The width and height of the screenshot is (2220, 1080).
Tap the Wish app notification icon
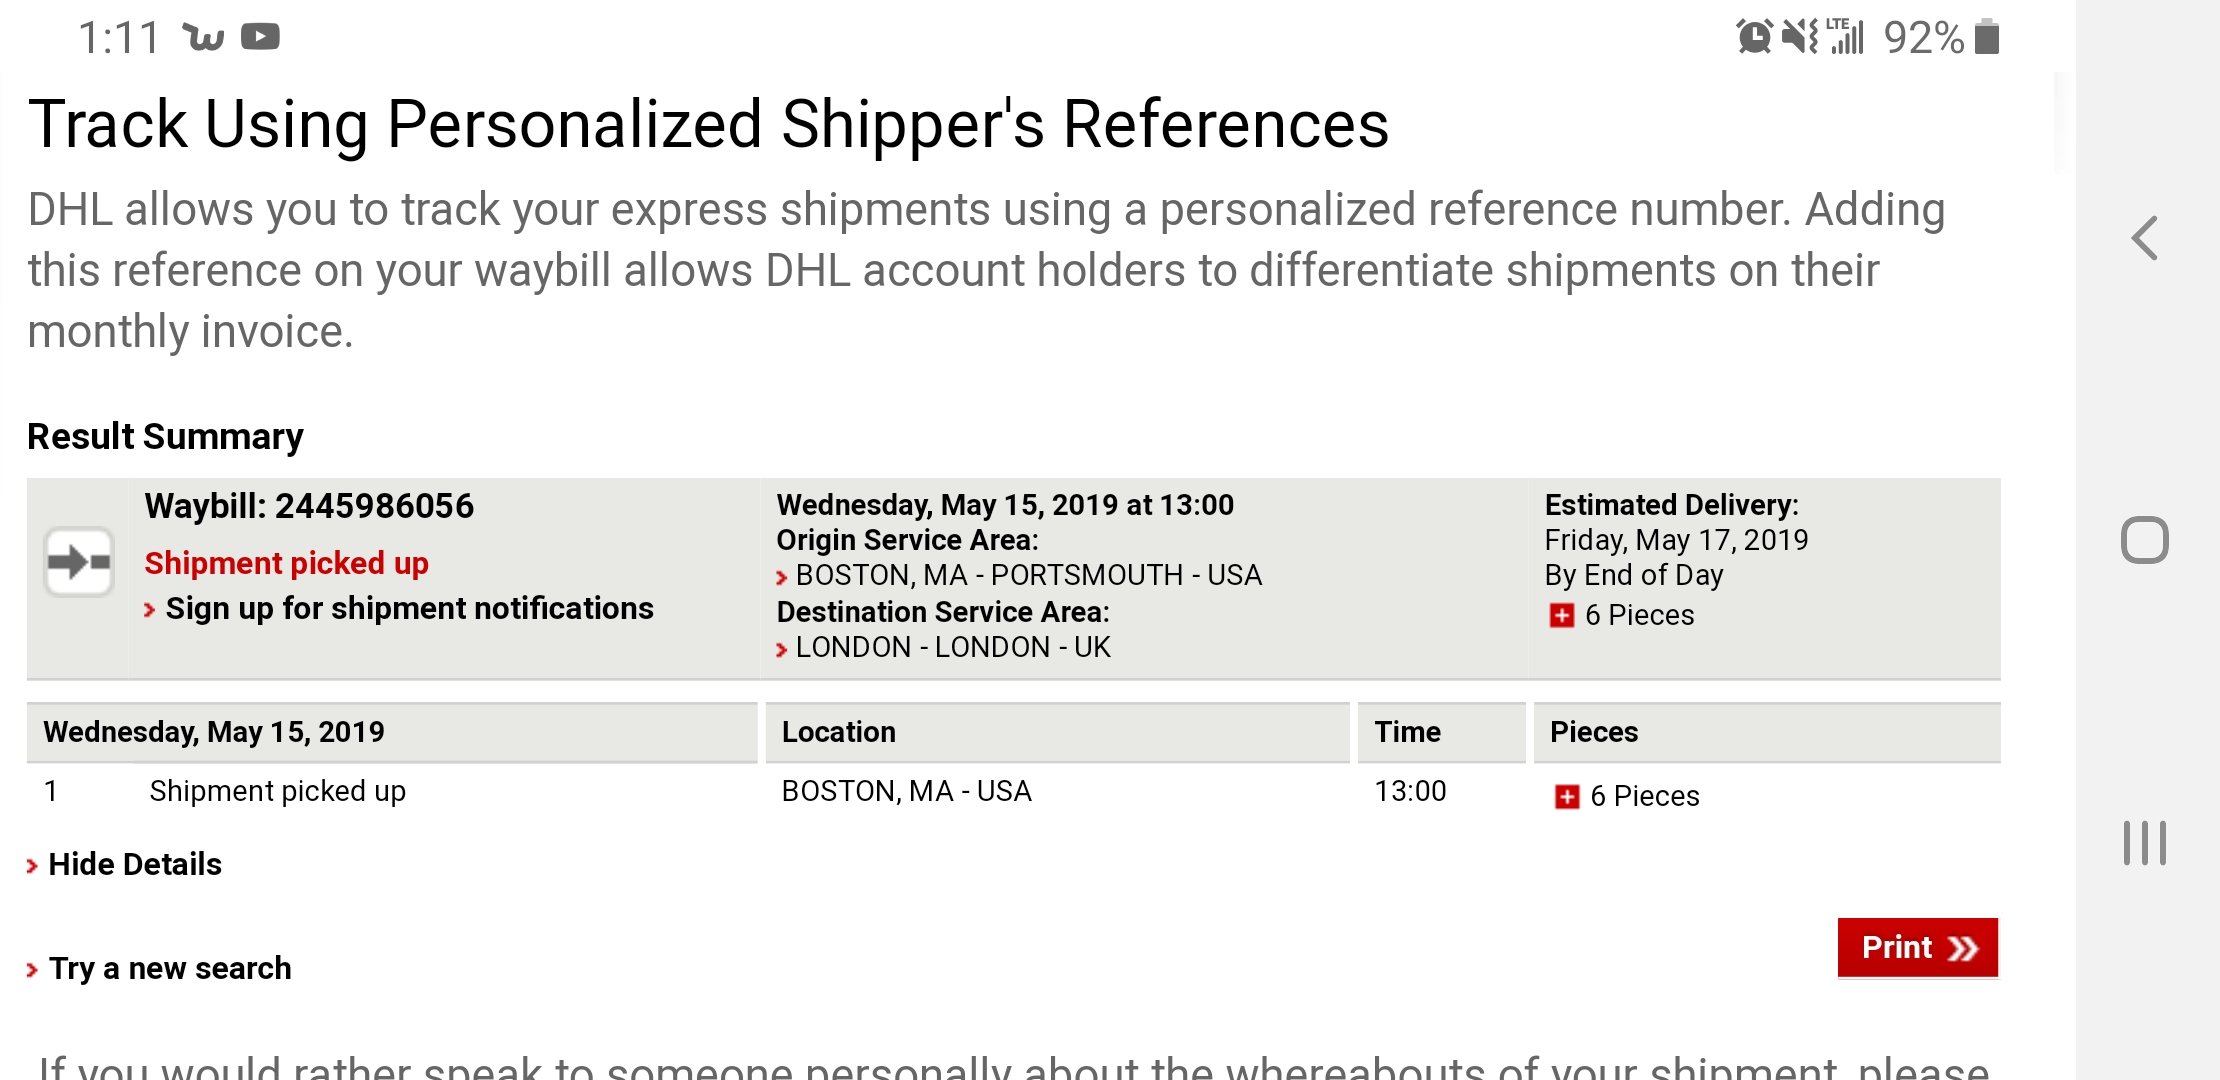(204, 38)
